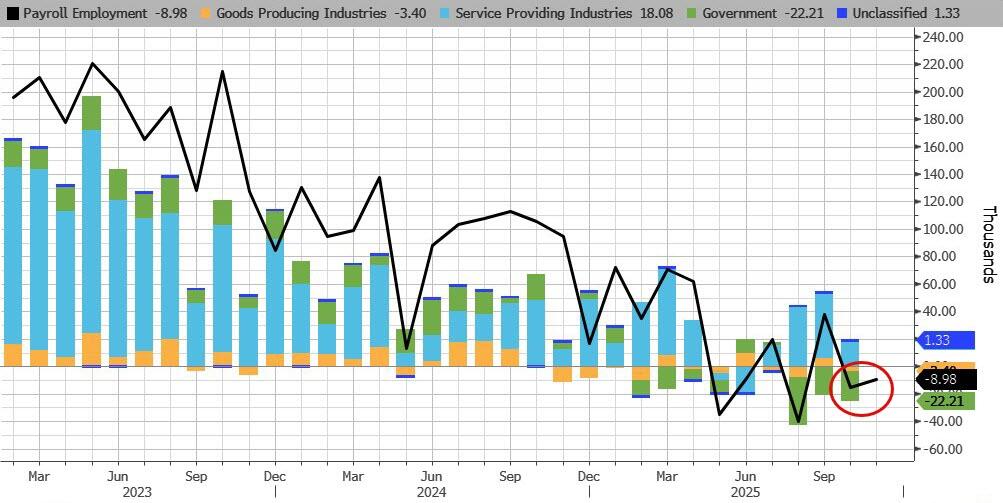This screenshot has height=503, width=1003.
Task: Click the 100.00 y-axis tick label
Action: (942, 229)
